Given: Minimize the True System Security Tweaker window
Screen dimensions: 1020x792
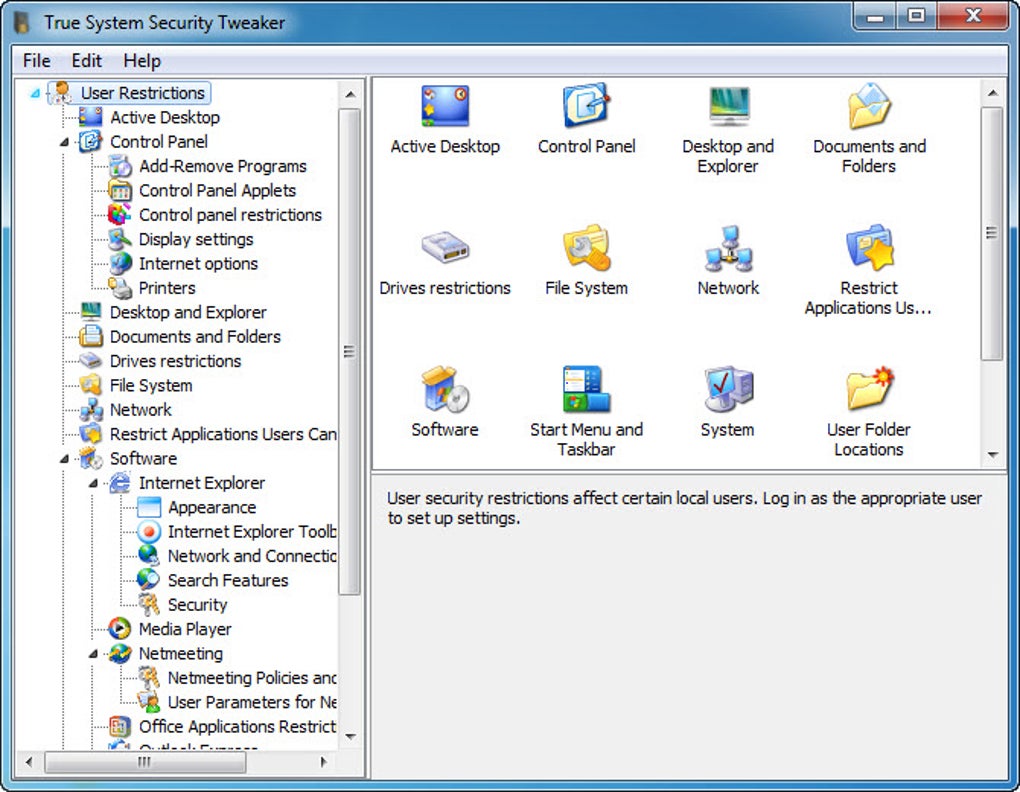Looking at the screenshot, I should coord(876,16).
